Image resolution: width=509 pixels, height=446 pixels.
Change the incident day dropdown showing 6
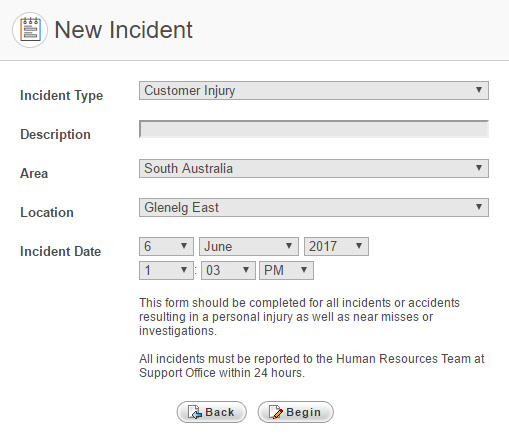point(166,246)
